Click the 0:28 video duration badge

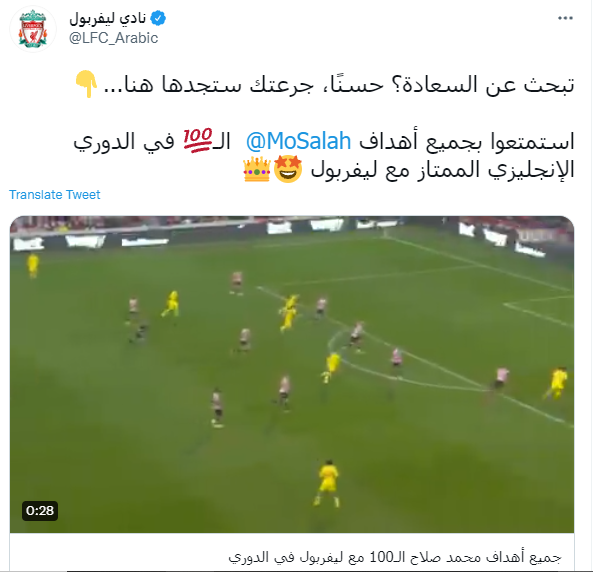click(40, 511)
